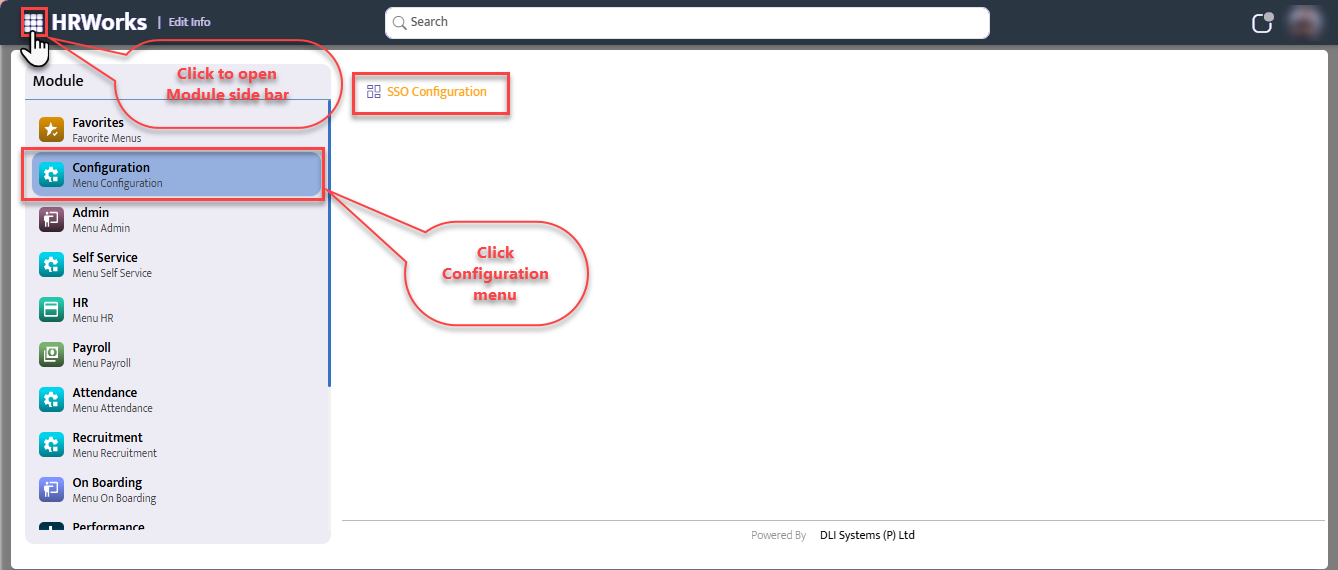Click the Configuration gear icon
Screen dimensions: 1338x570
(51, 175)
